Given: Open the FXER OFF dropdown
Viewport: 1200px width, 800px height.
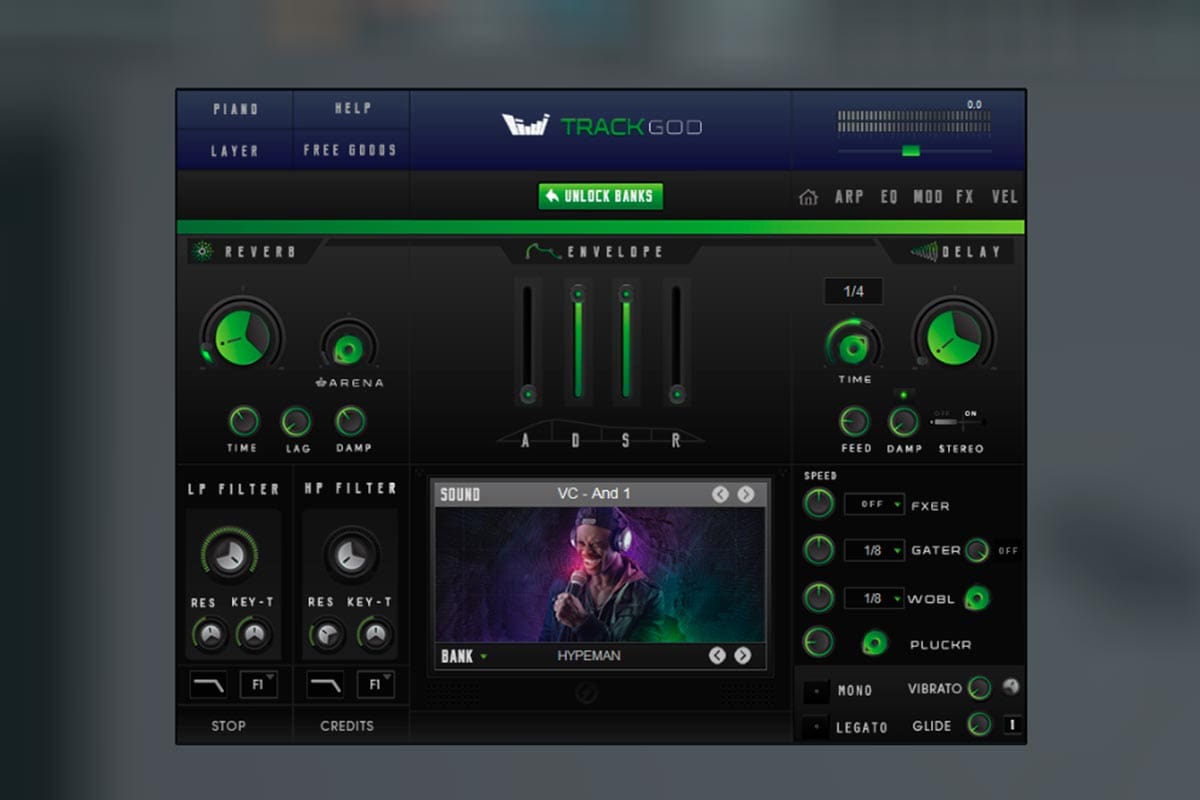Looking at the screenshot, I should click(x=873, y=505).
